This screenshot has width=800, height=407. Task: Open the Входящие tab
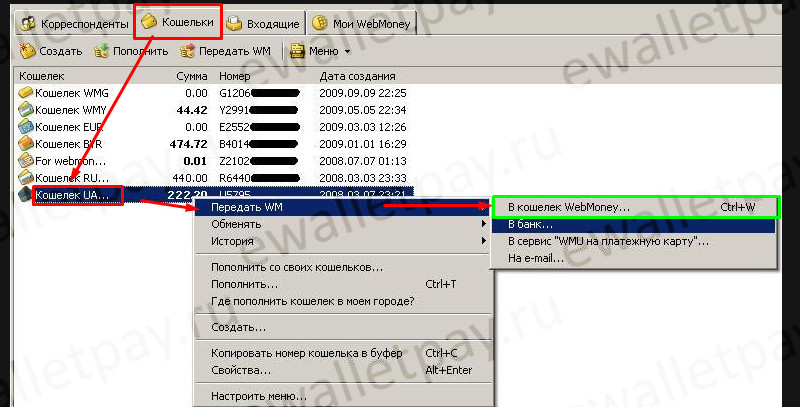264,23
